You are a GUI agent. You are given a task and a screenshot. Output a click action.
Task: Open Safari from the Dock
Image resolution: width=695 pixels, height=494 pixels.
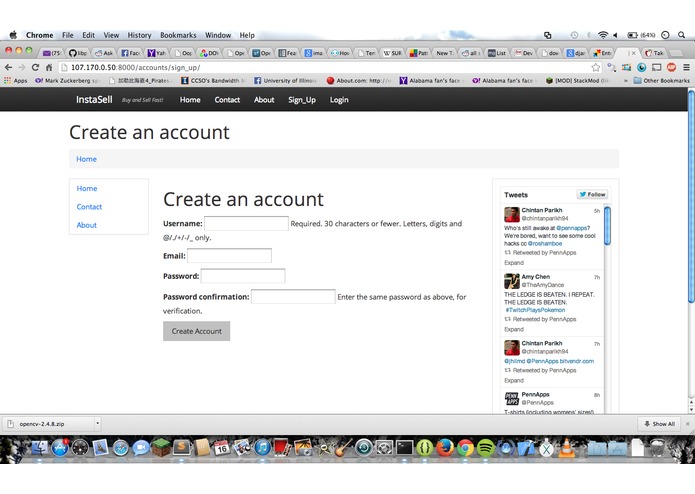pyautogui.click(x=120, y=448)
